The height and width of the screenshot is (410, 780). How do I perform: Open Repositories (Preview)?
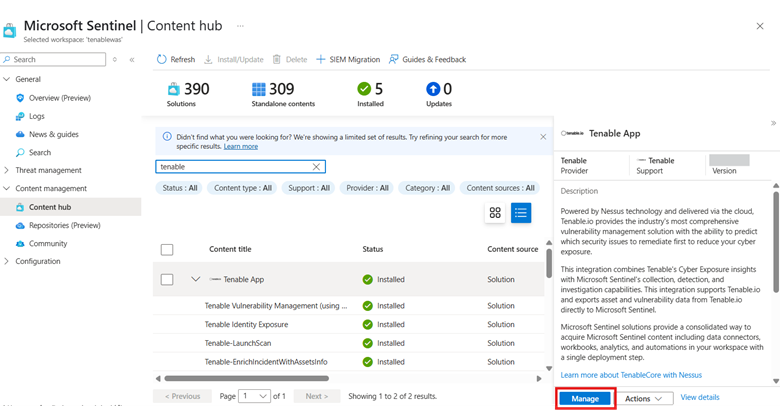(65, 225)
